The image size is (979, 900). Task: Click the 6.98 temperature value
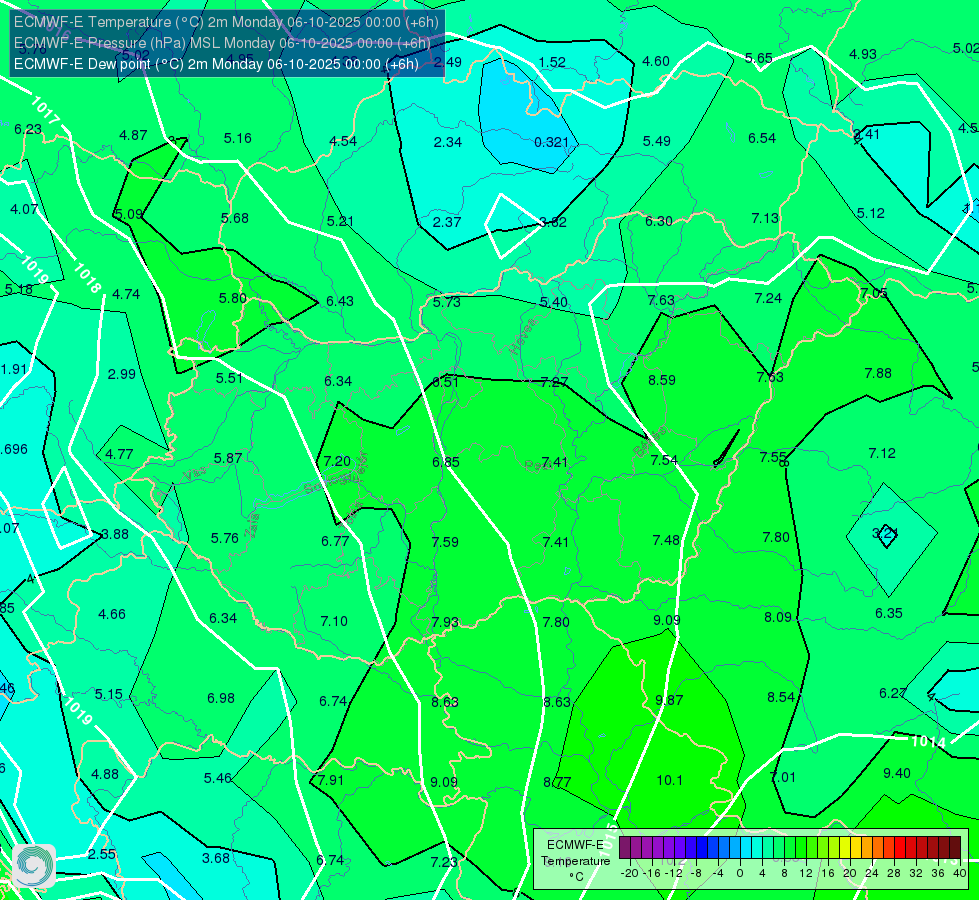point(221,698)
